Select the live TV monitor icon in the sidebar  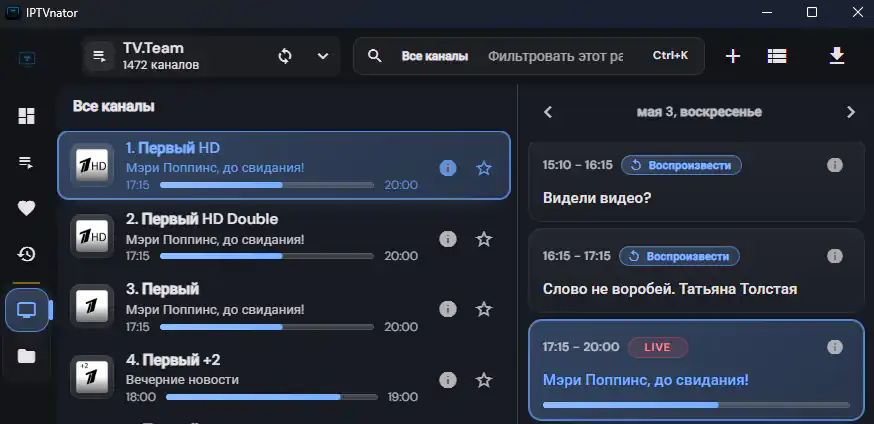[x=26, y=310]
